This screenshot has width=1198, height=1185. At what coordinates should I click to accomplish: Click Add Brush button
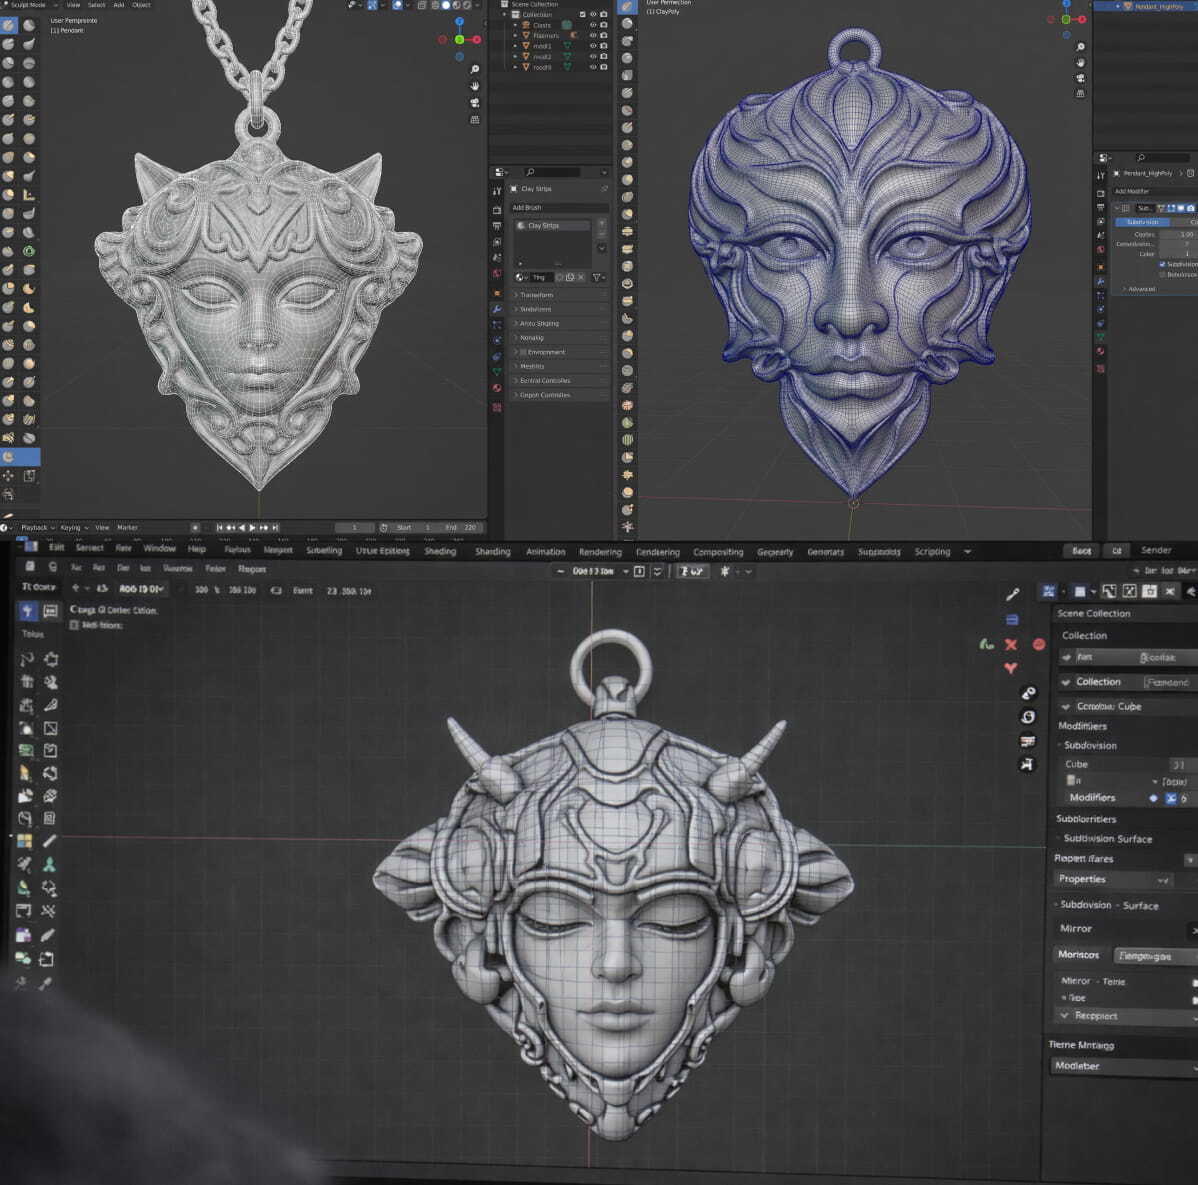(x=559, y=208)
